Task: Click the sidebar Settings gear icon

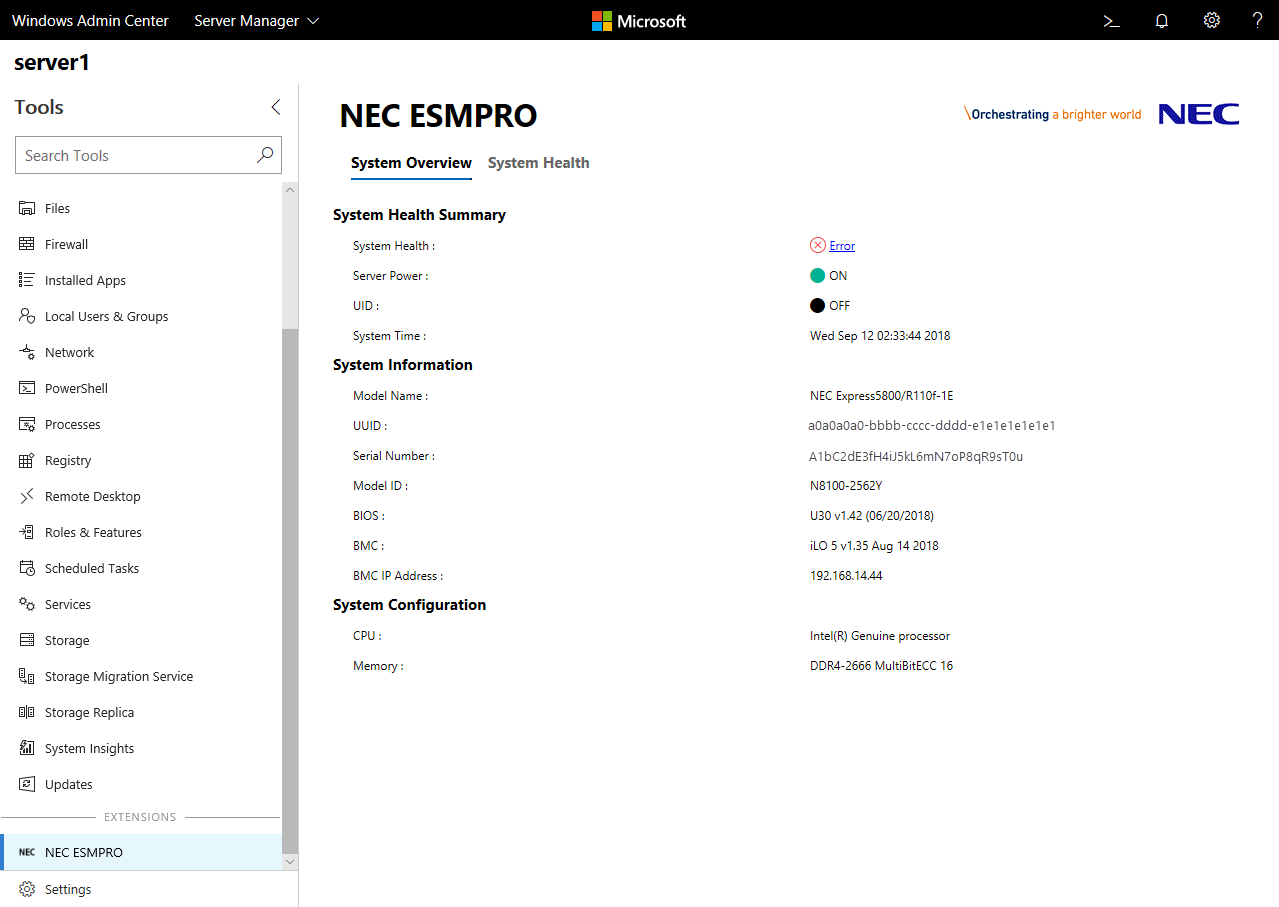Action: [27, 889]
